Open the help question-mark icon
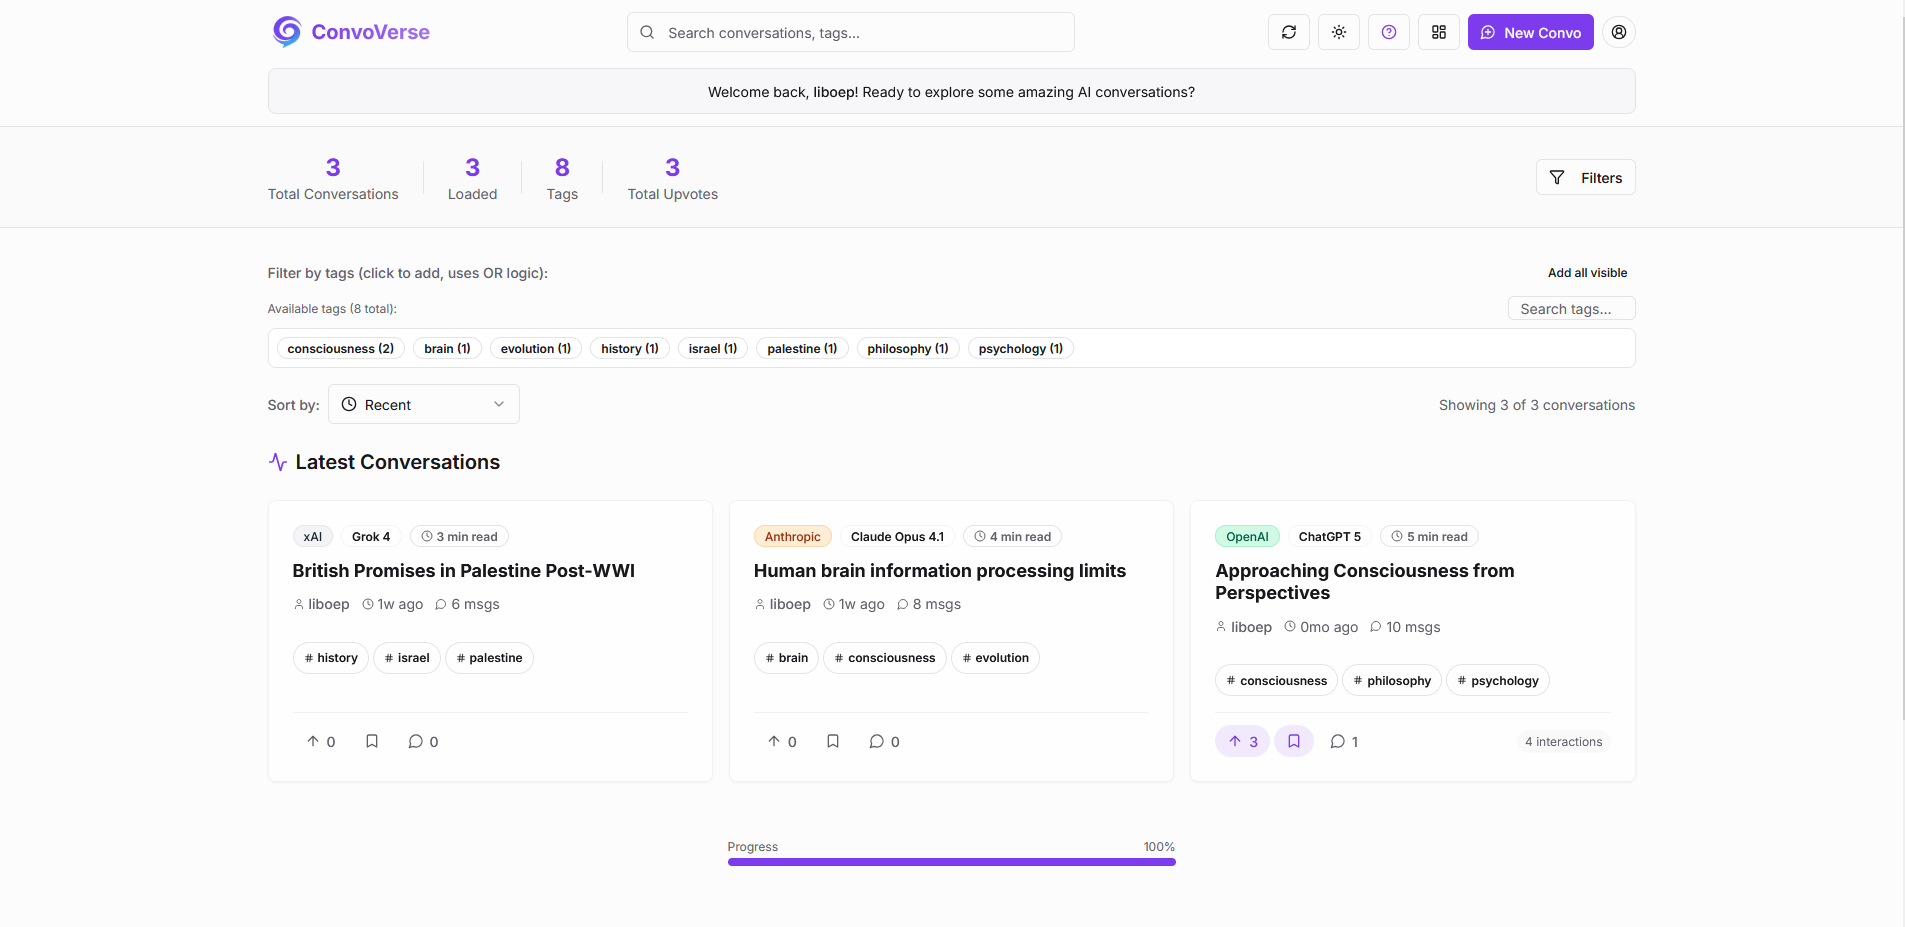Image resolution: width=1905 pixels, height=927 pixels. [1388, 32]
